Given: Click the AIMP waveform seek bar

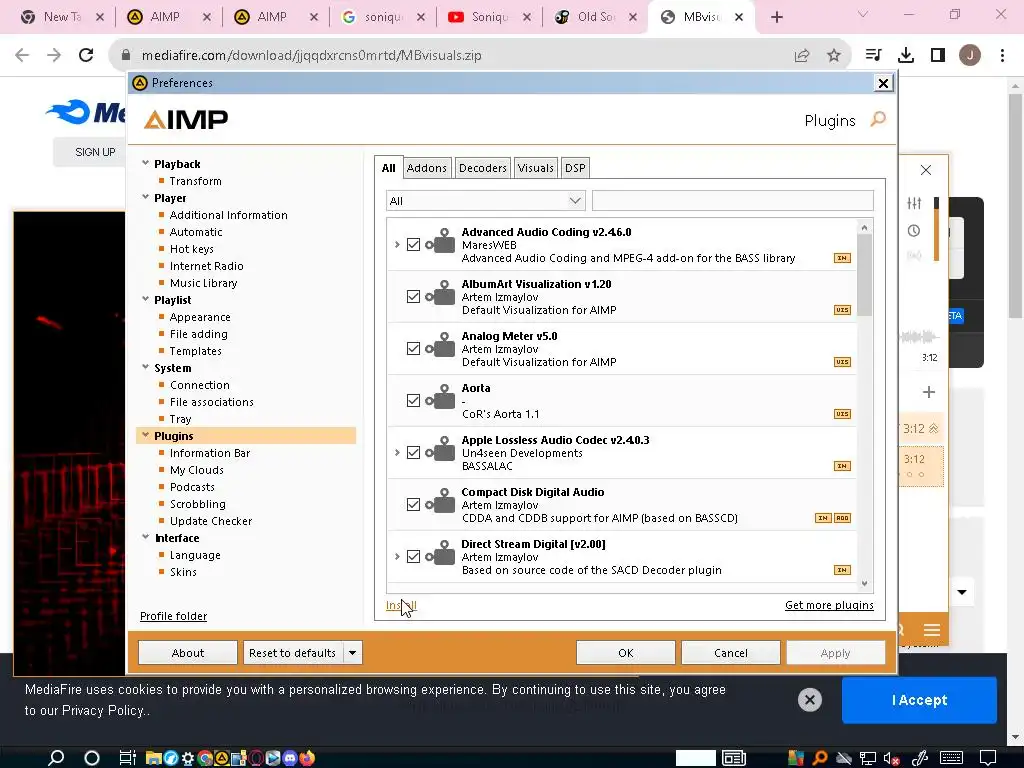Looking at the screenshot, I should coord(920,337).
